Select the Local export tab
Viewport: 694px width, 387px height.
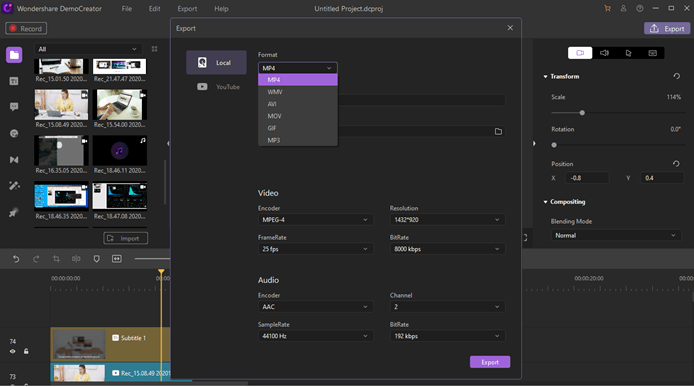216,62
